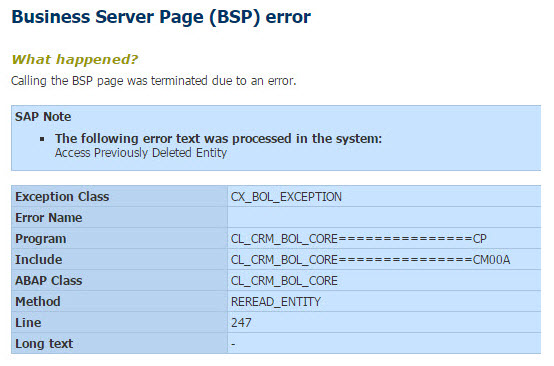Click the 'ABAP Class' row label
Image resolution: width=554 pixels, height=366 pixels.
pyautogui.click(x=49, y=281)
